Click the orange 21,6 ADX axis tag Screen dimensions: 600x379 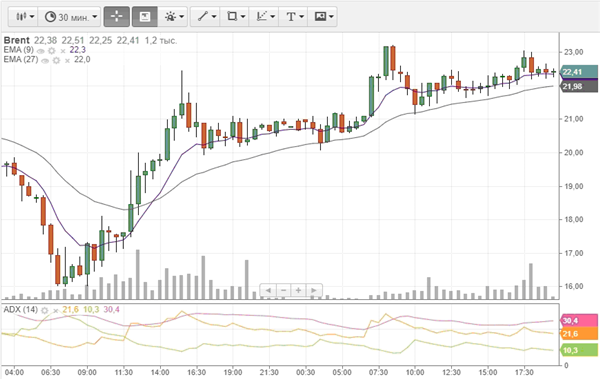[579, 334]
